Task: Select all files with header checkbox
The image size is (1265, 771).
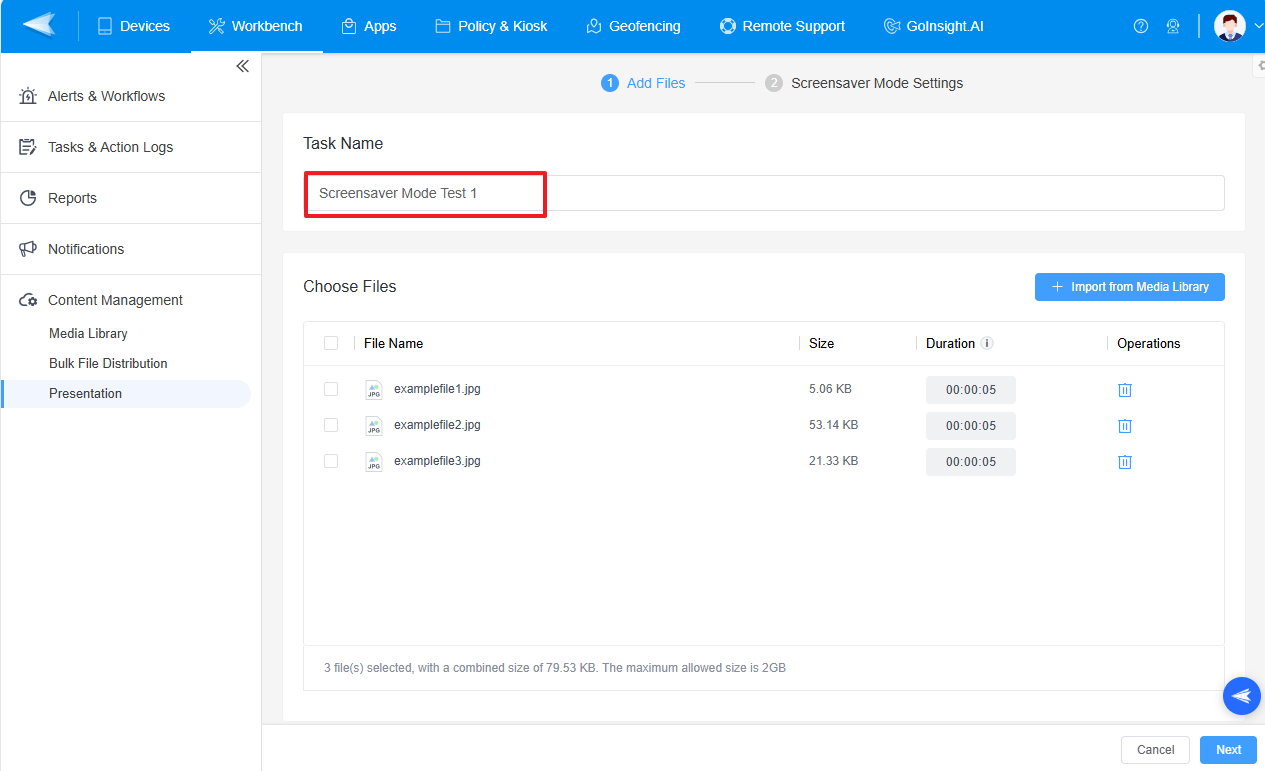Action: 331,343
